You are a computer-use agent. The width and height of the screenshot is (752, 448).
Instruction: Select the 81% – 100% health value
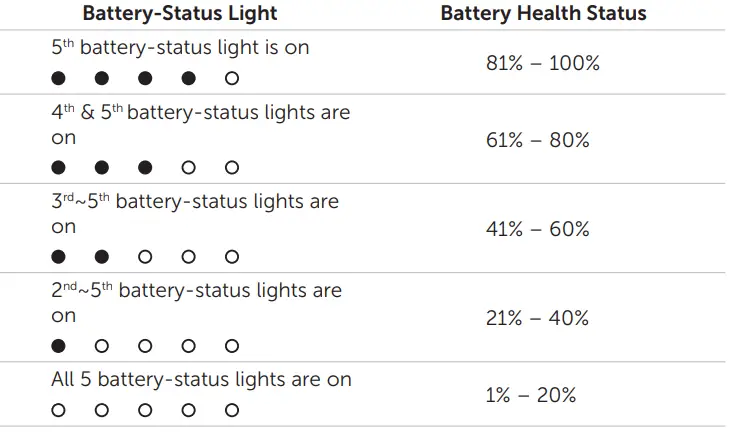click(542, 63)
